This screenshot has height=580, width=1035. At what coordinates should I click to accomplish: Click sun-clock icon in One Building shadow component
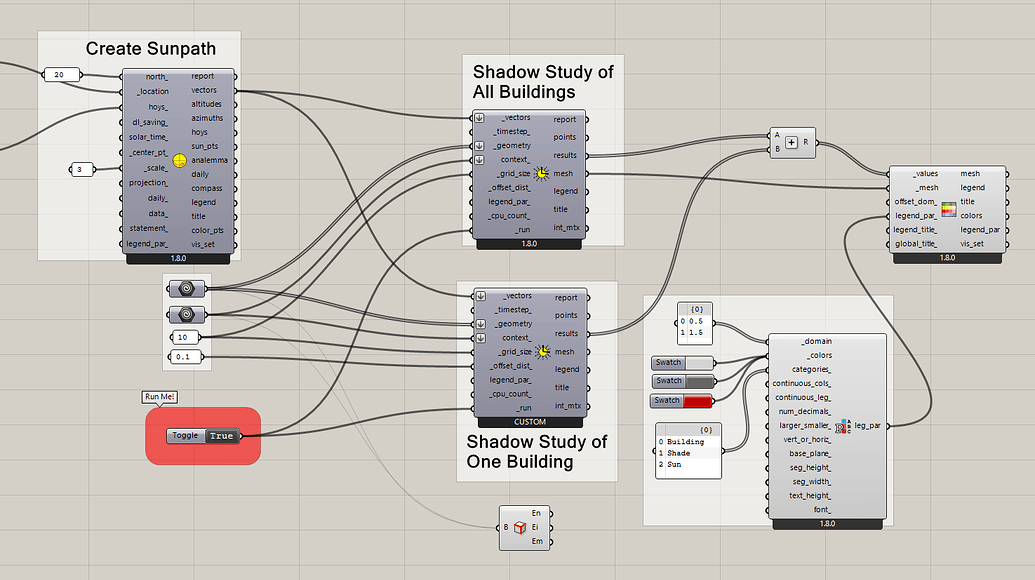point(543,352)
